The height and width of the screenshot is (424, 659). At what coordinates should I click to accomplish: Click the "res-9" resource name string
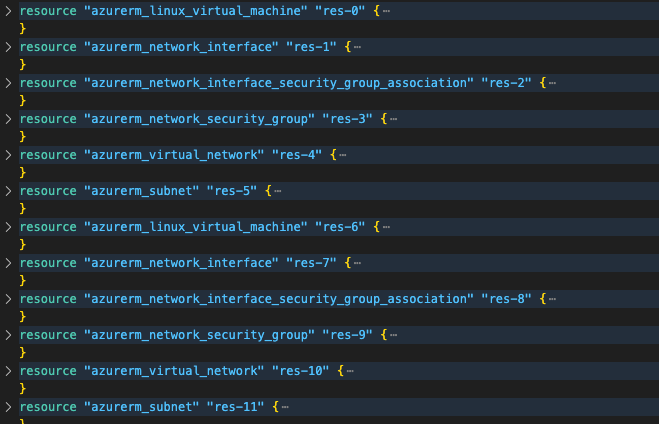click(347, 335)
